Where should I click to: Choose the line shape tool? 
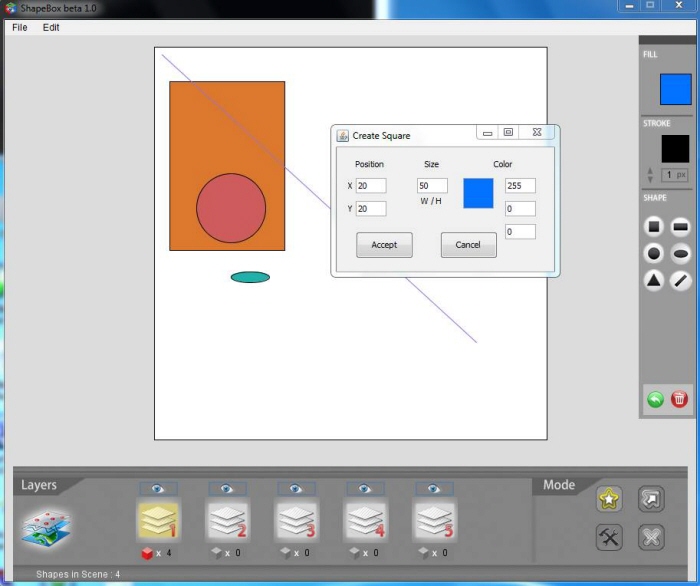[x=680, y=281]
